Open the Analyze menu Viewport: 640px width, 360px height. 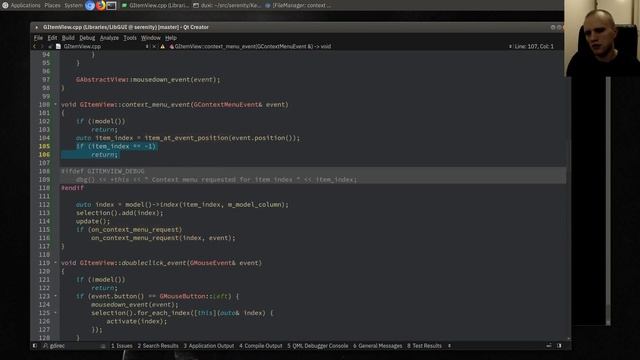[109, 38]
